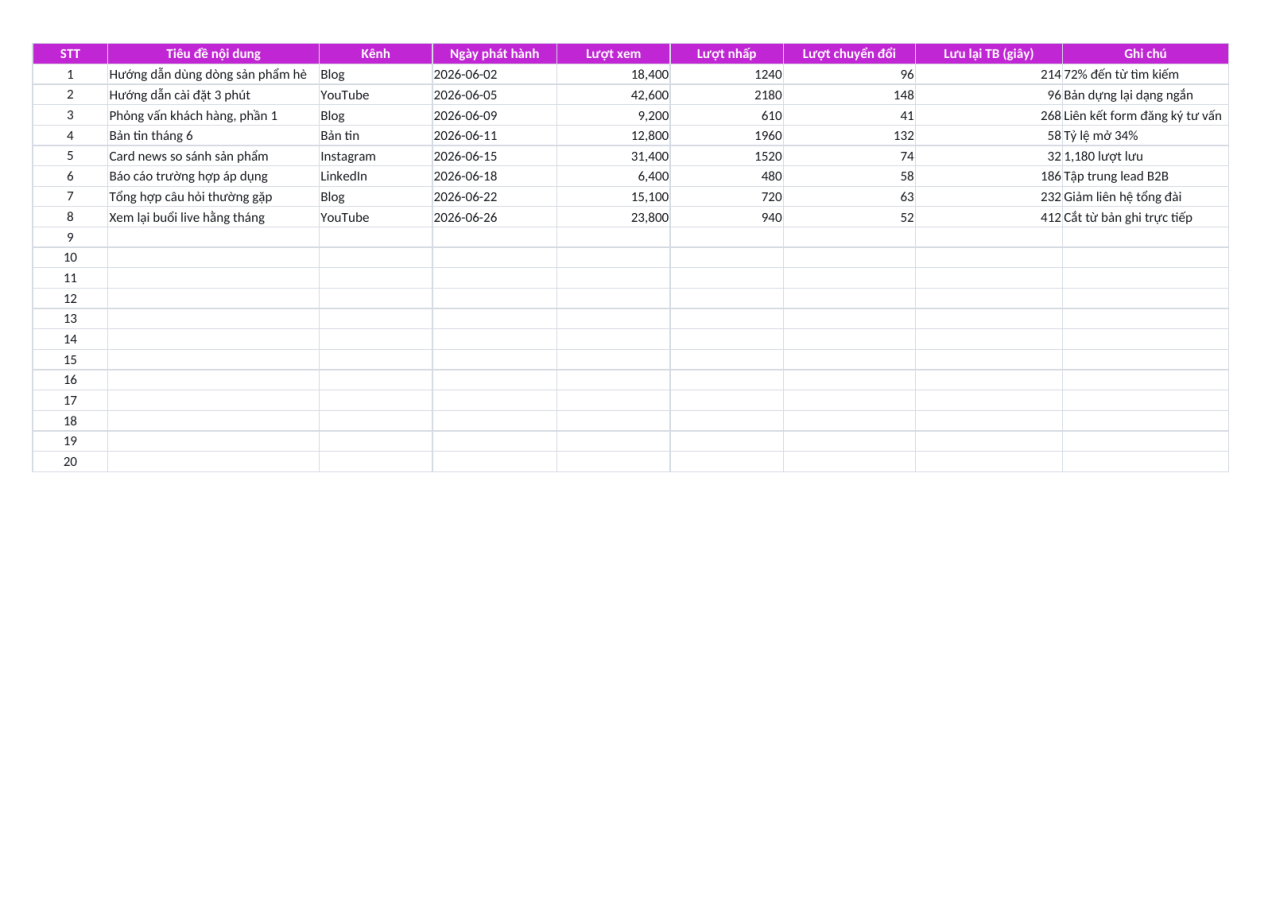Click the Instagram channel cell
Viewport: 1272px width, 900px height.
point(375,156)
